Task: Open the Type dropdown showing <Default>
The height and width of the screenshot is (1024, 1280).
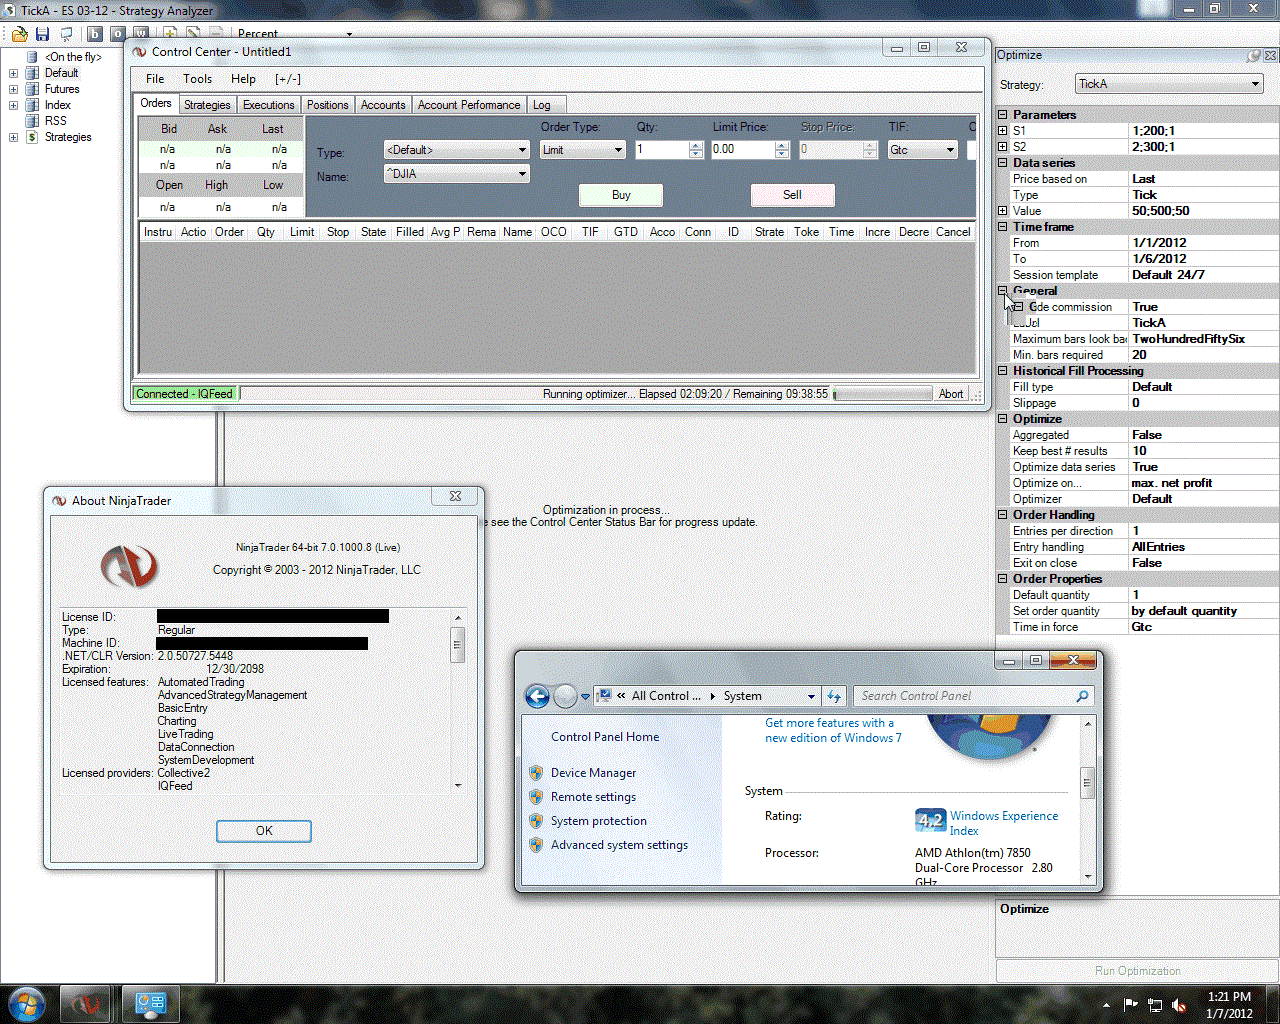Action: point(457,150)
